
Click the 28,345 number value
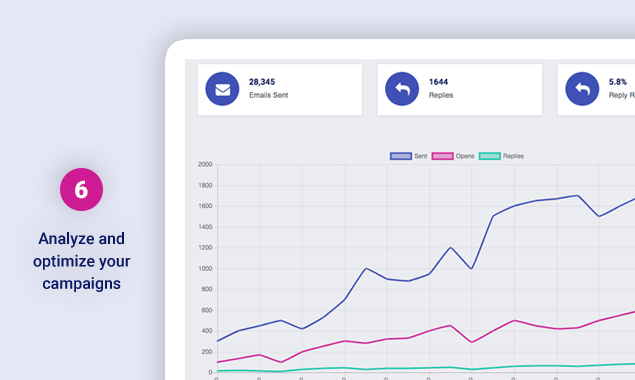point(262,82)
